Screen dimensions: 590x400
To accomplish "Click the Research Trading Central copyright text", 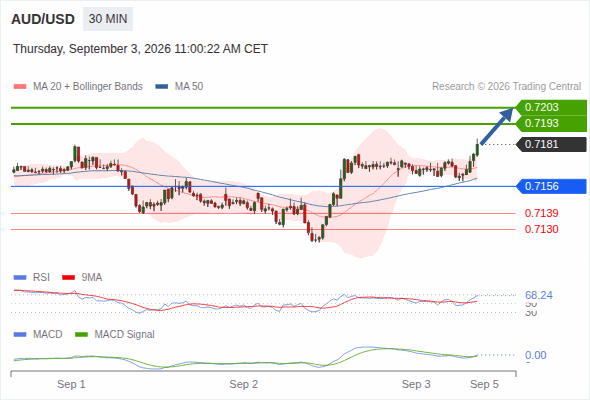I will point(506,87).
